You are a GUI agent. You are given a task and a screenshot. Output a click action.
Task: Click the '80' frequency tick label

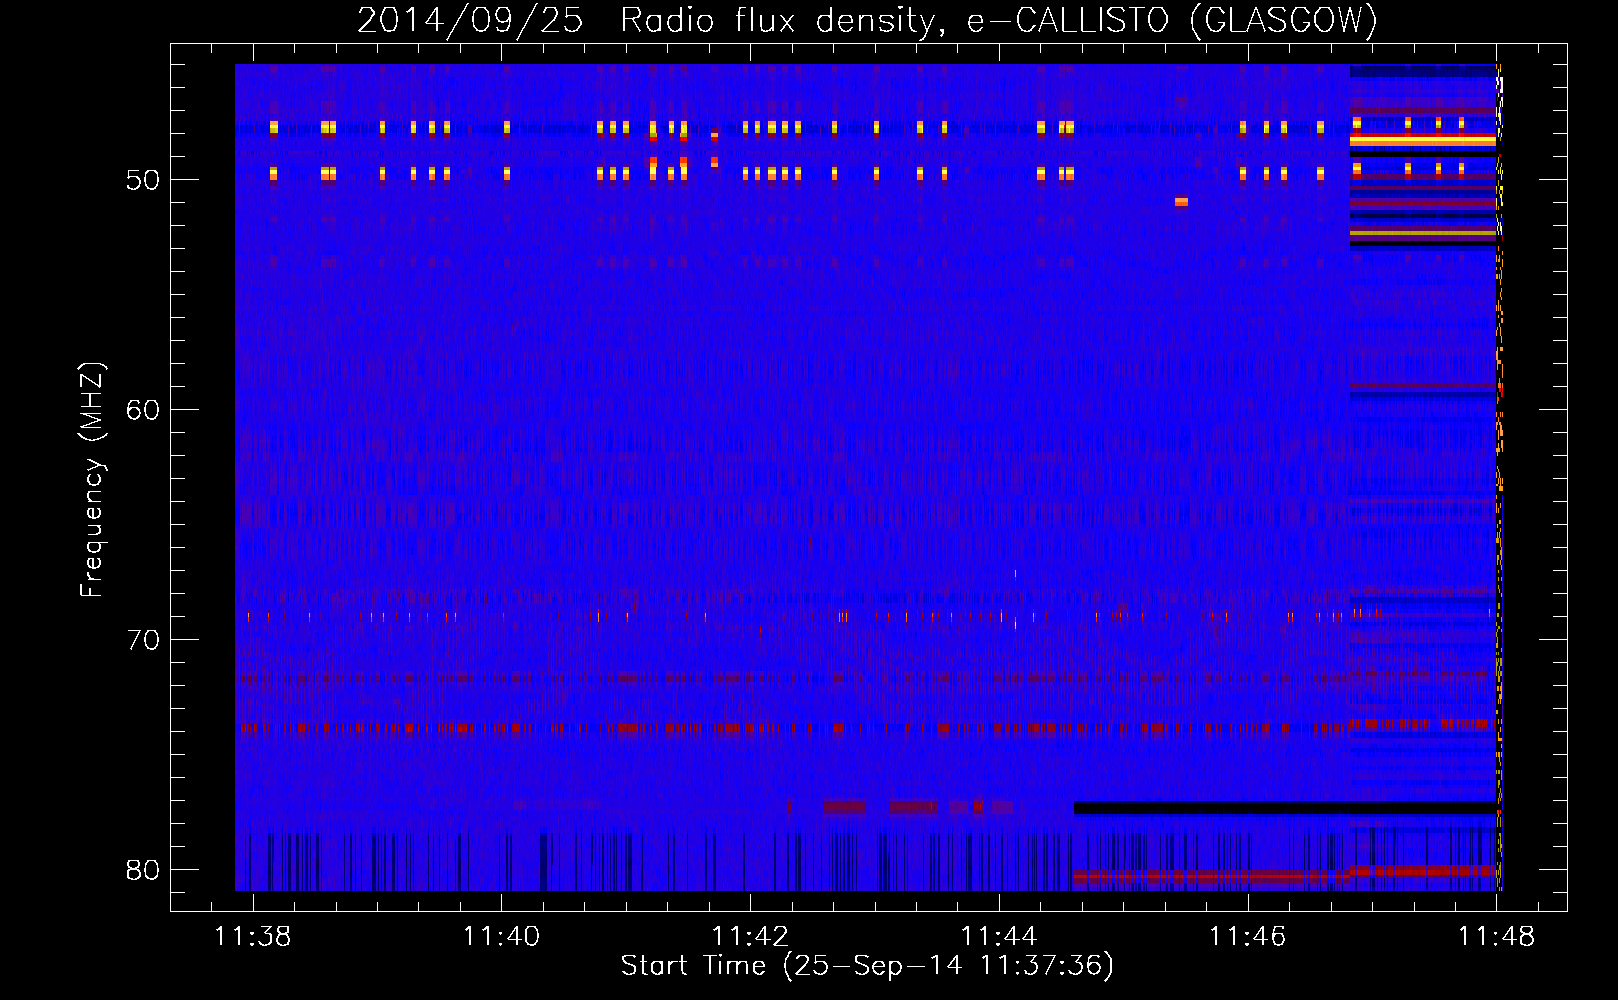(x=143, y=870)
